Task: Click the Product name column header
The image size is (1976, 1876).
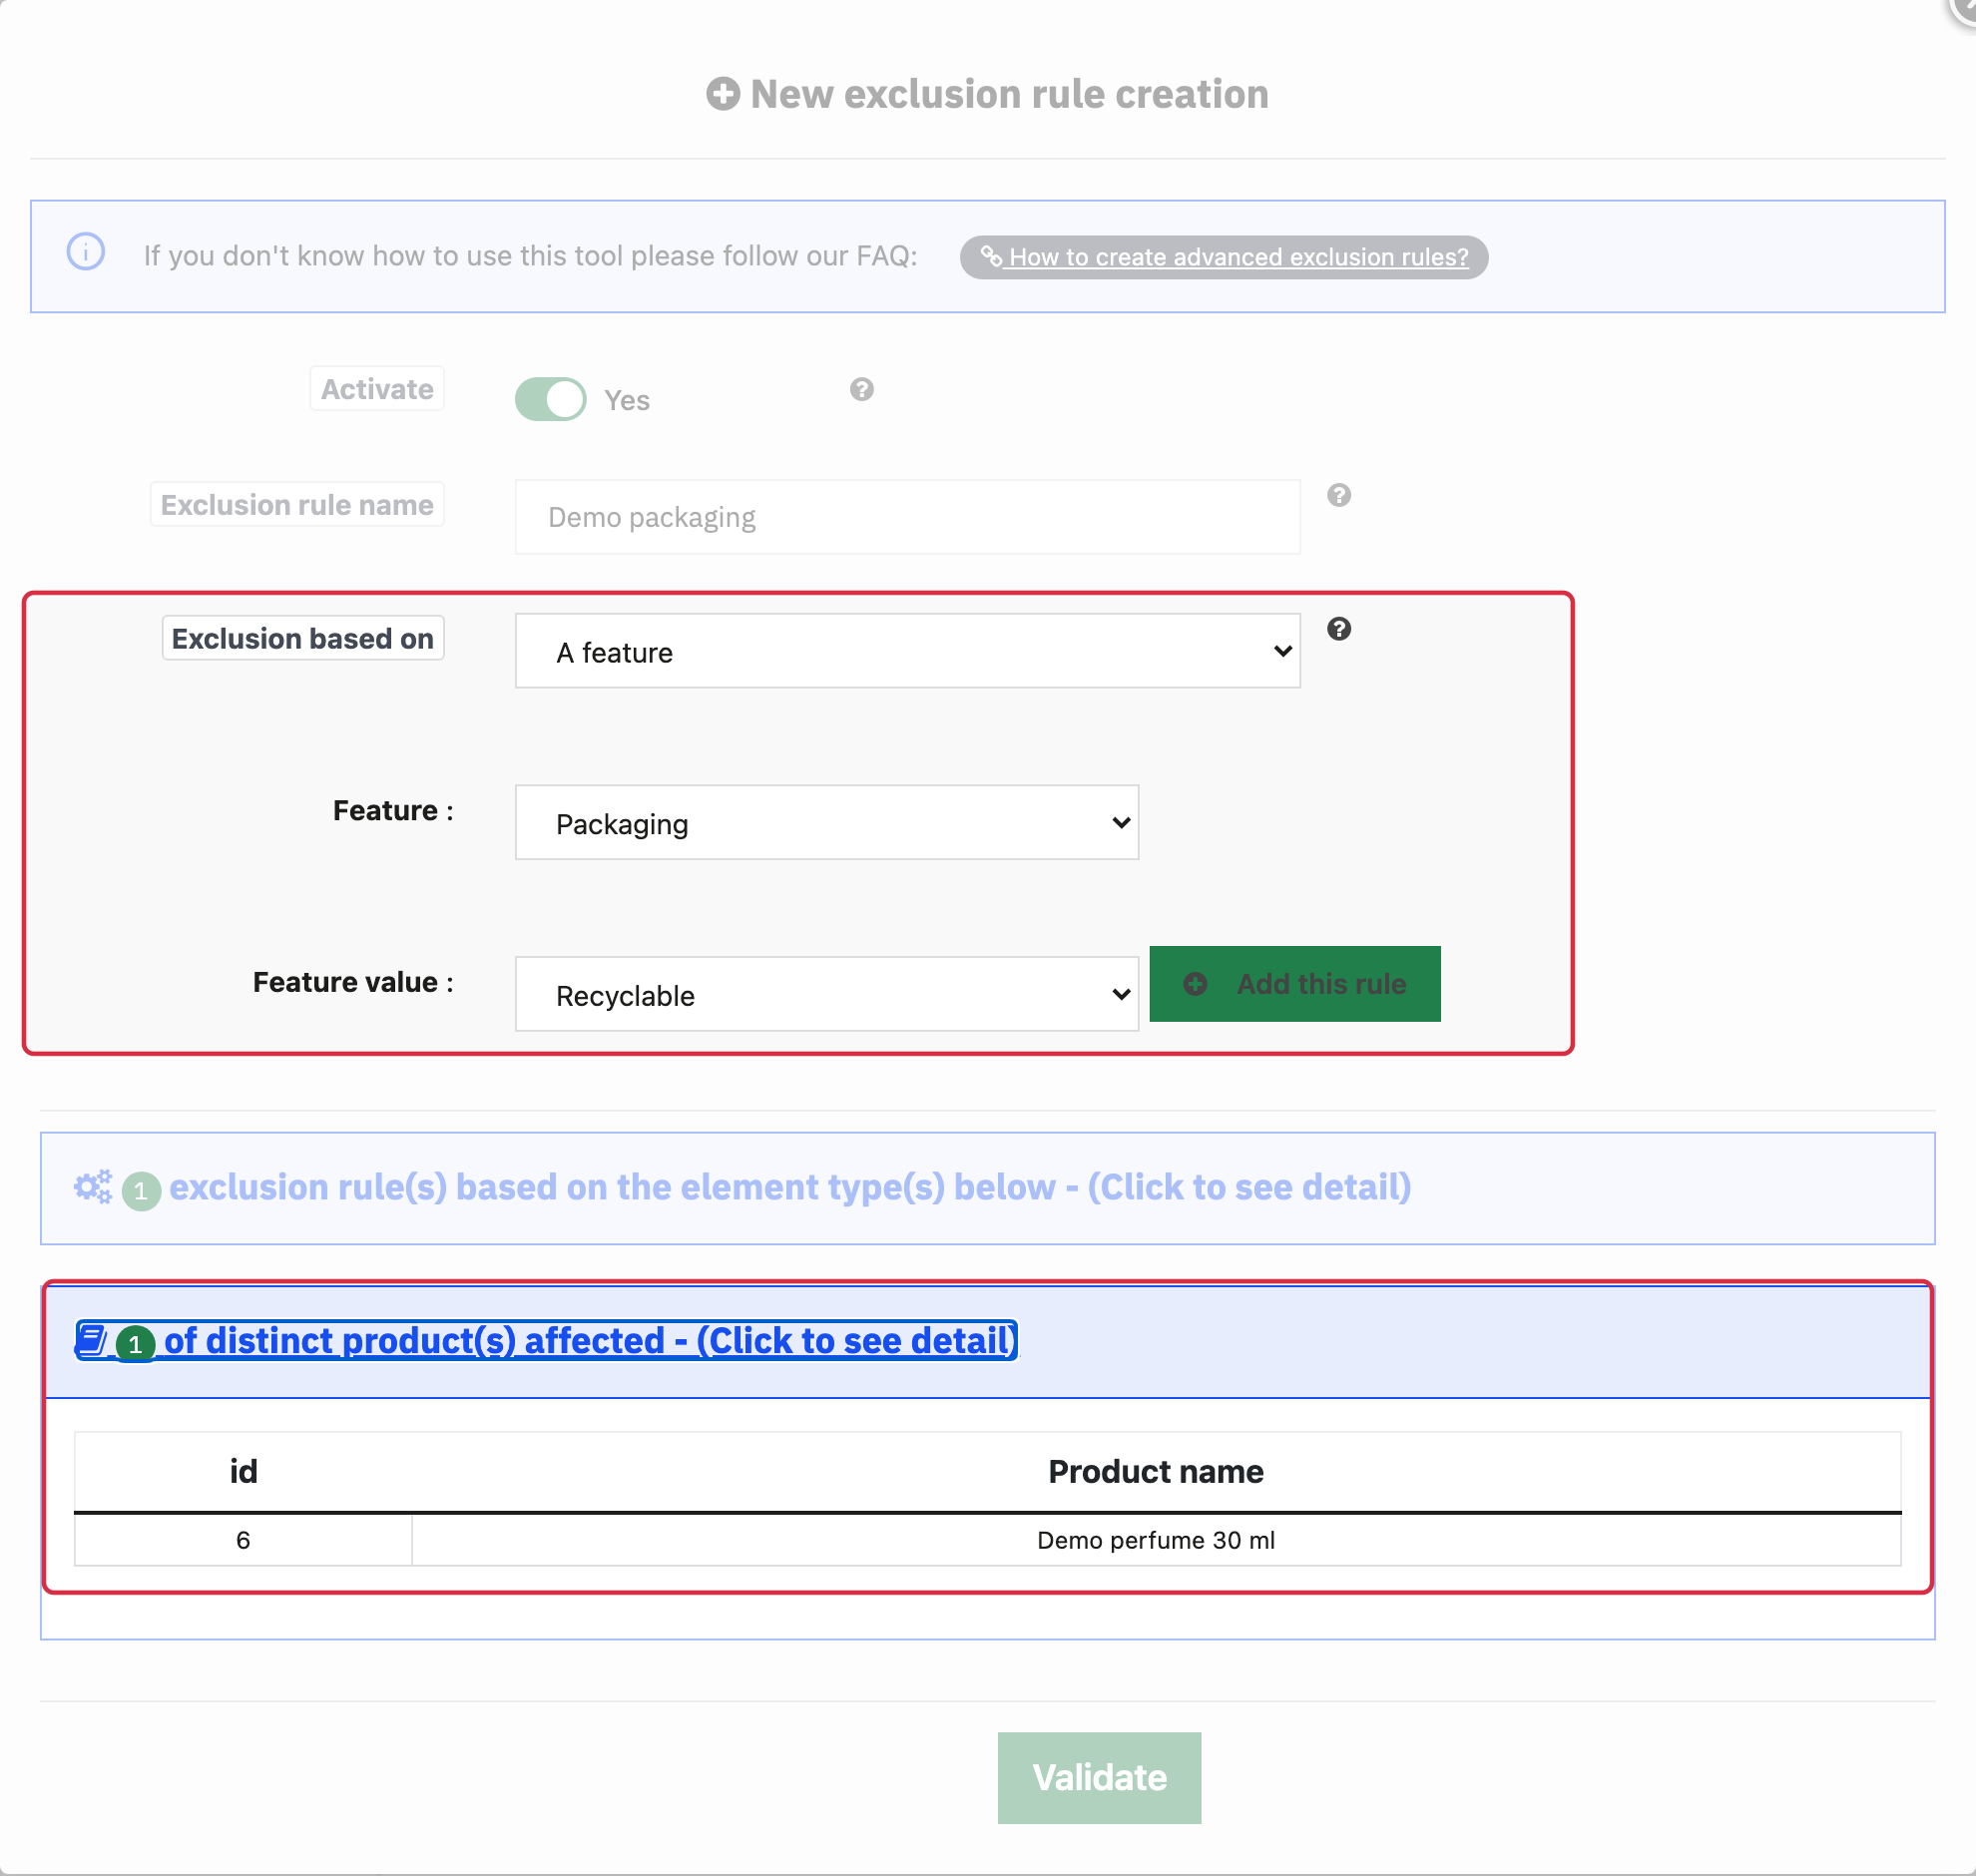Action: [1156, 1472]
